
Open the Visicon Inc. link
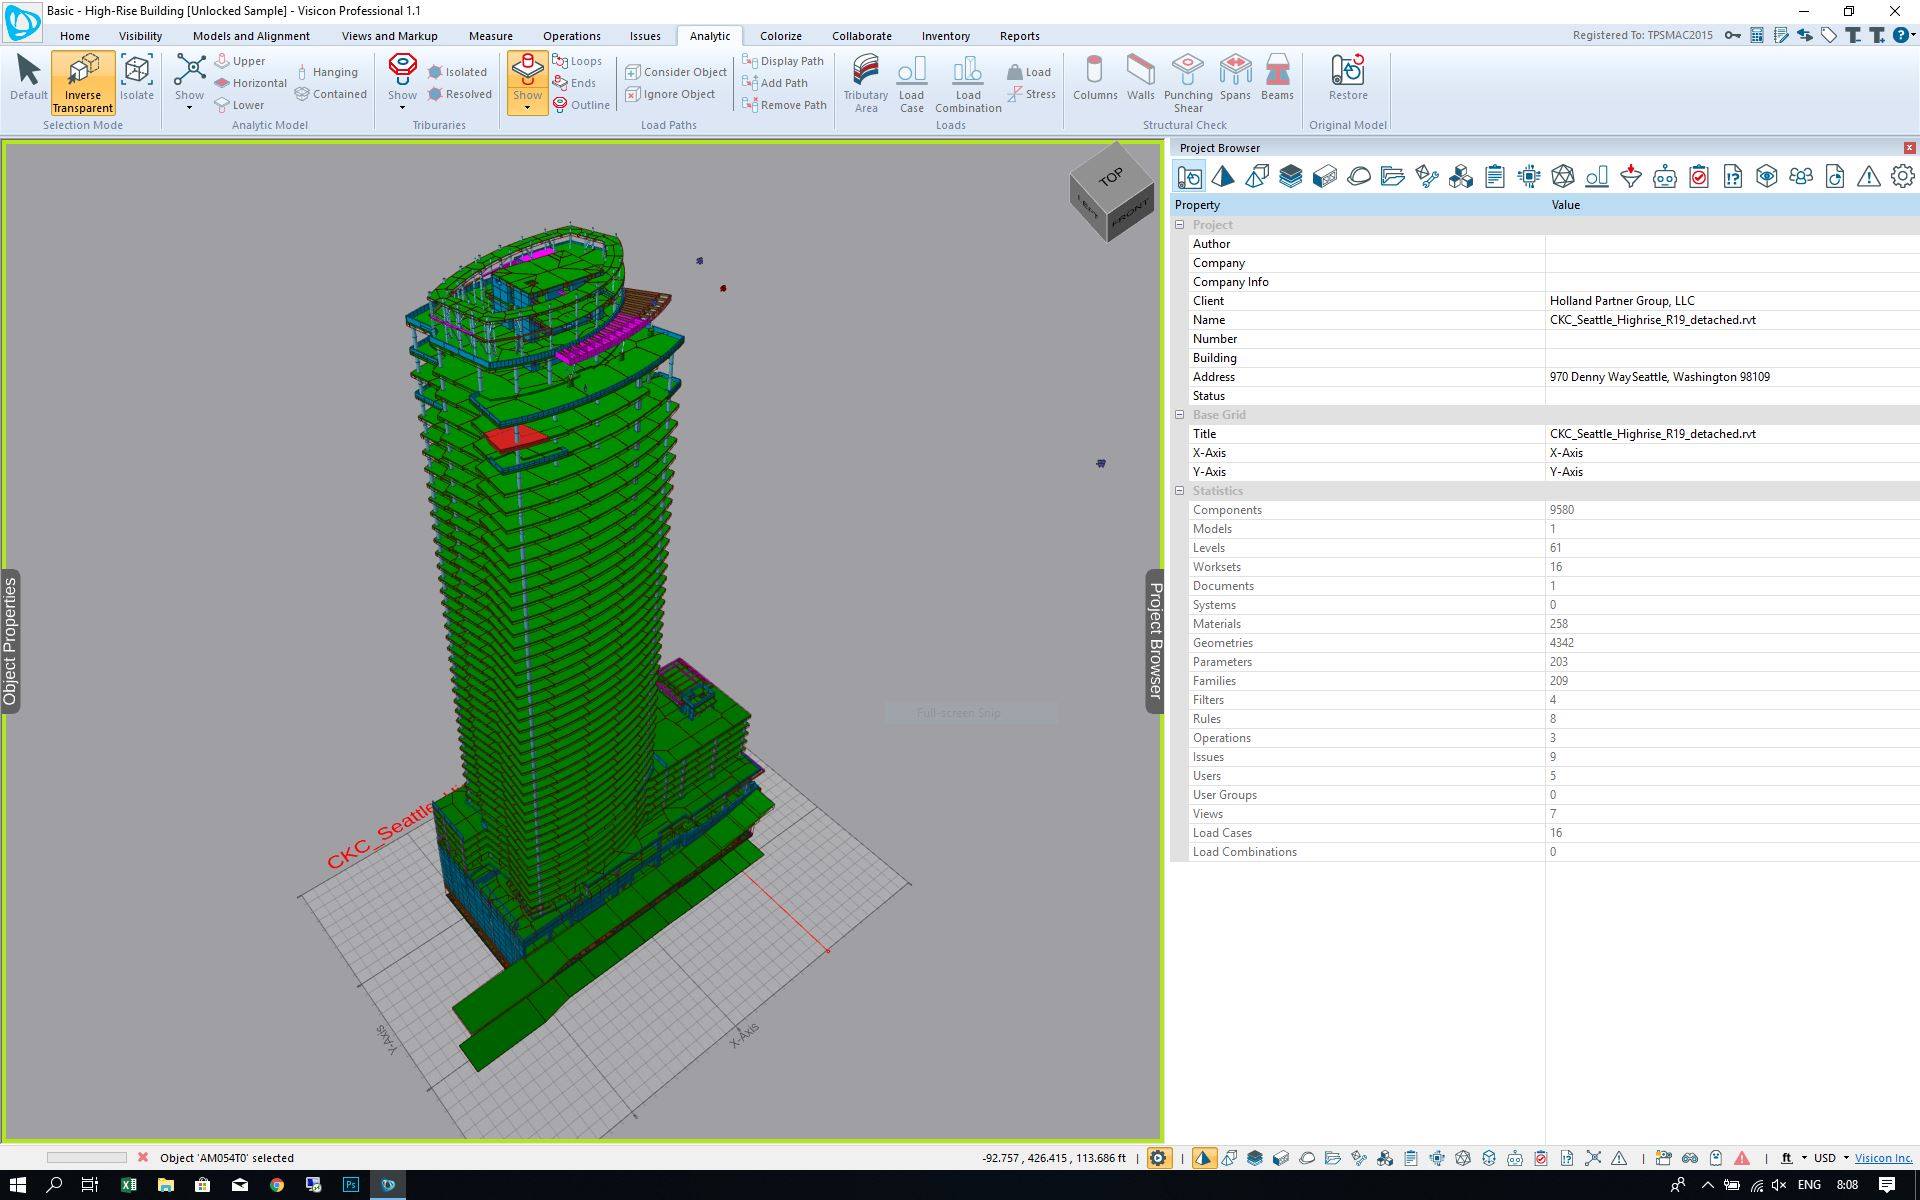1883,1158
